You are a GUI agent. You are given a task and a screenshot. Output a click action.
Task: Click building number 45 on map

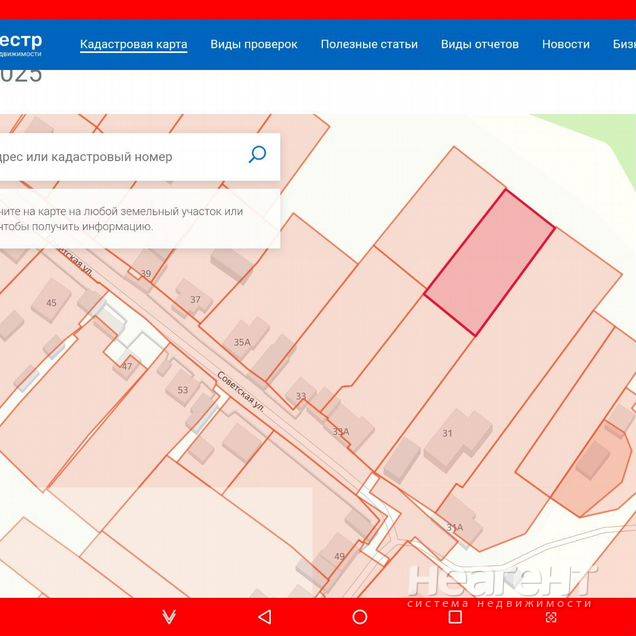point(51,302)
